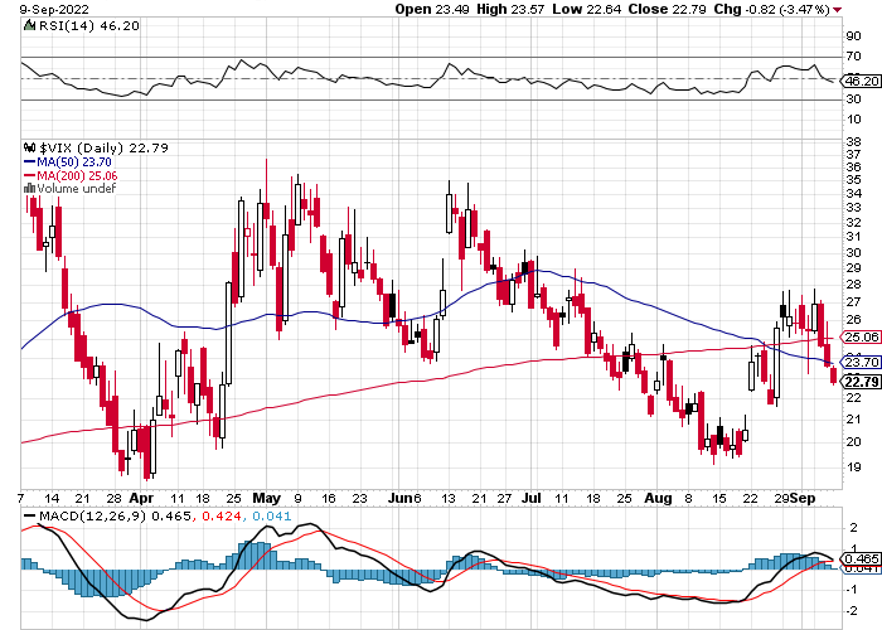Screen dimensions: 882x630
Task: Select the Jul label on the date axis
Action: click(538, 496)
